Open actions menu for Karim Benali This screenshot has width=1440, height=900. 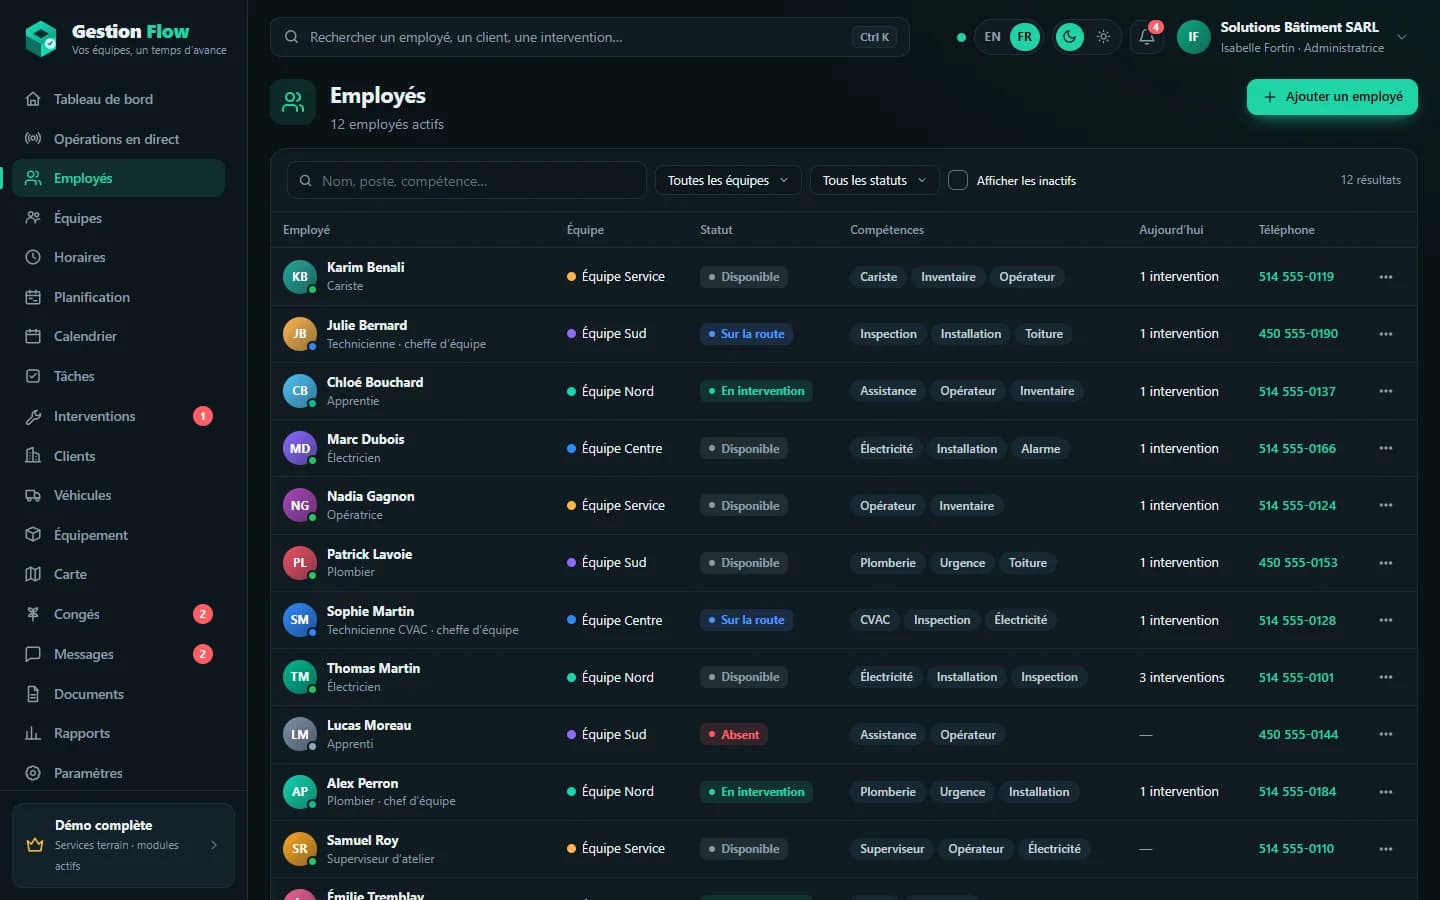tap(1386, 277)
